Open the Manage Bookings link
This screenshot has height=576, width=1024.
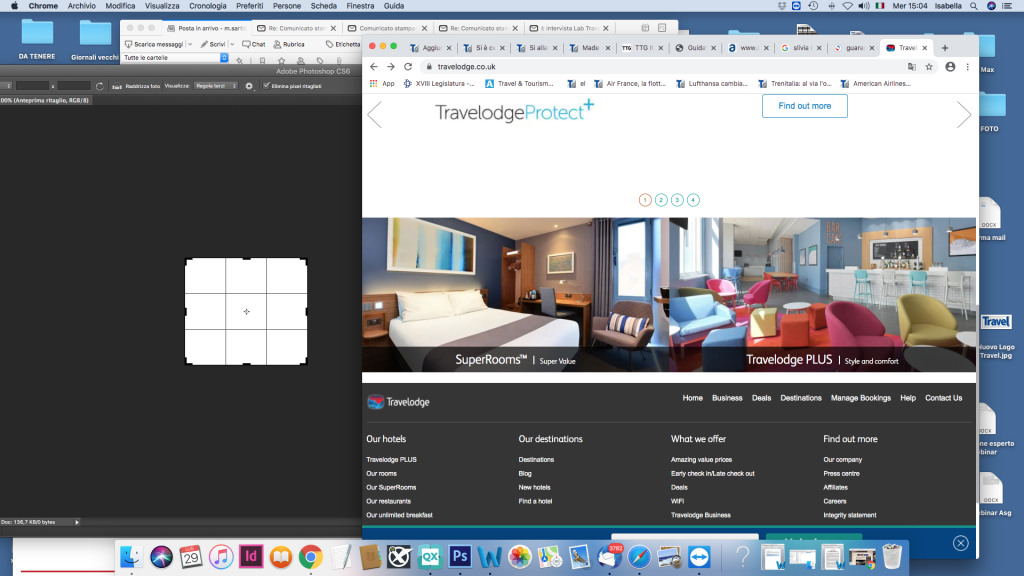pyautogui.click(x=860, y=398)
